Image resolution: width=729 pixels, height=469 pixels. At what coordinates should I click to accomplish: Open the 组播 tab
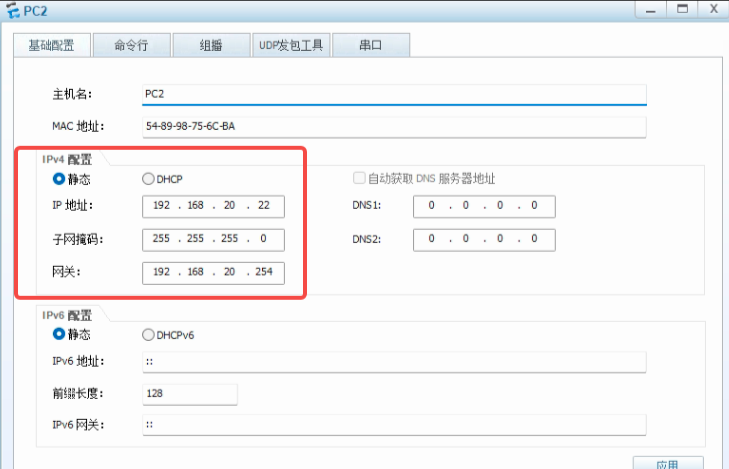pyautogui.click(x=210, y=45)
